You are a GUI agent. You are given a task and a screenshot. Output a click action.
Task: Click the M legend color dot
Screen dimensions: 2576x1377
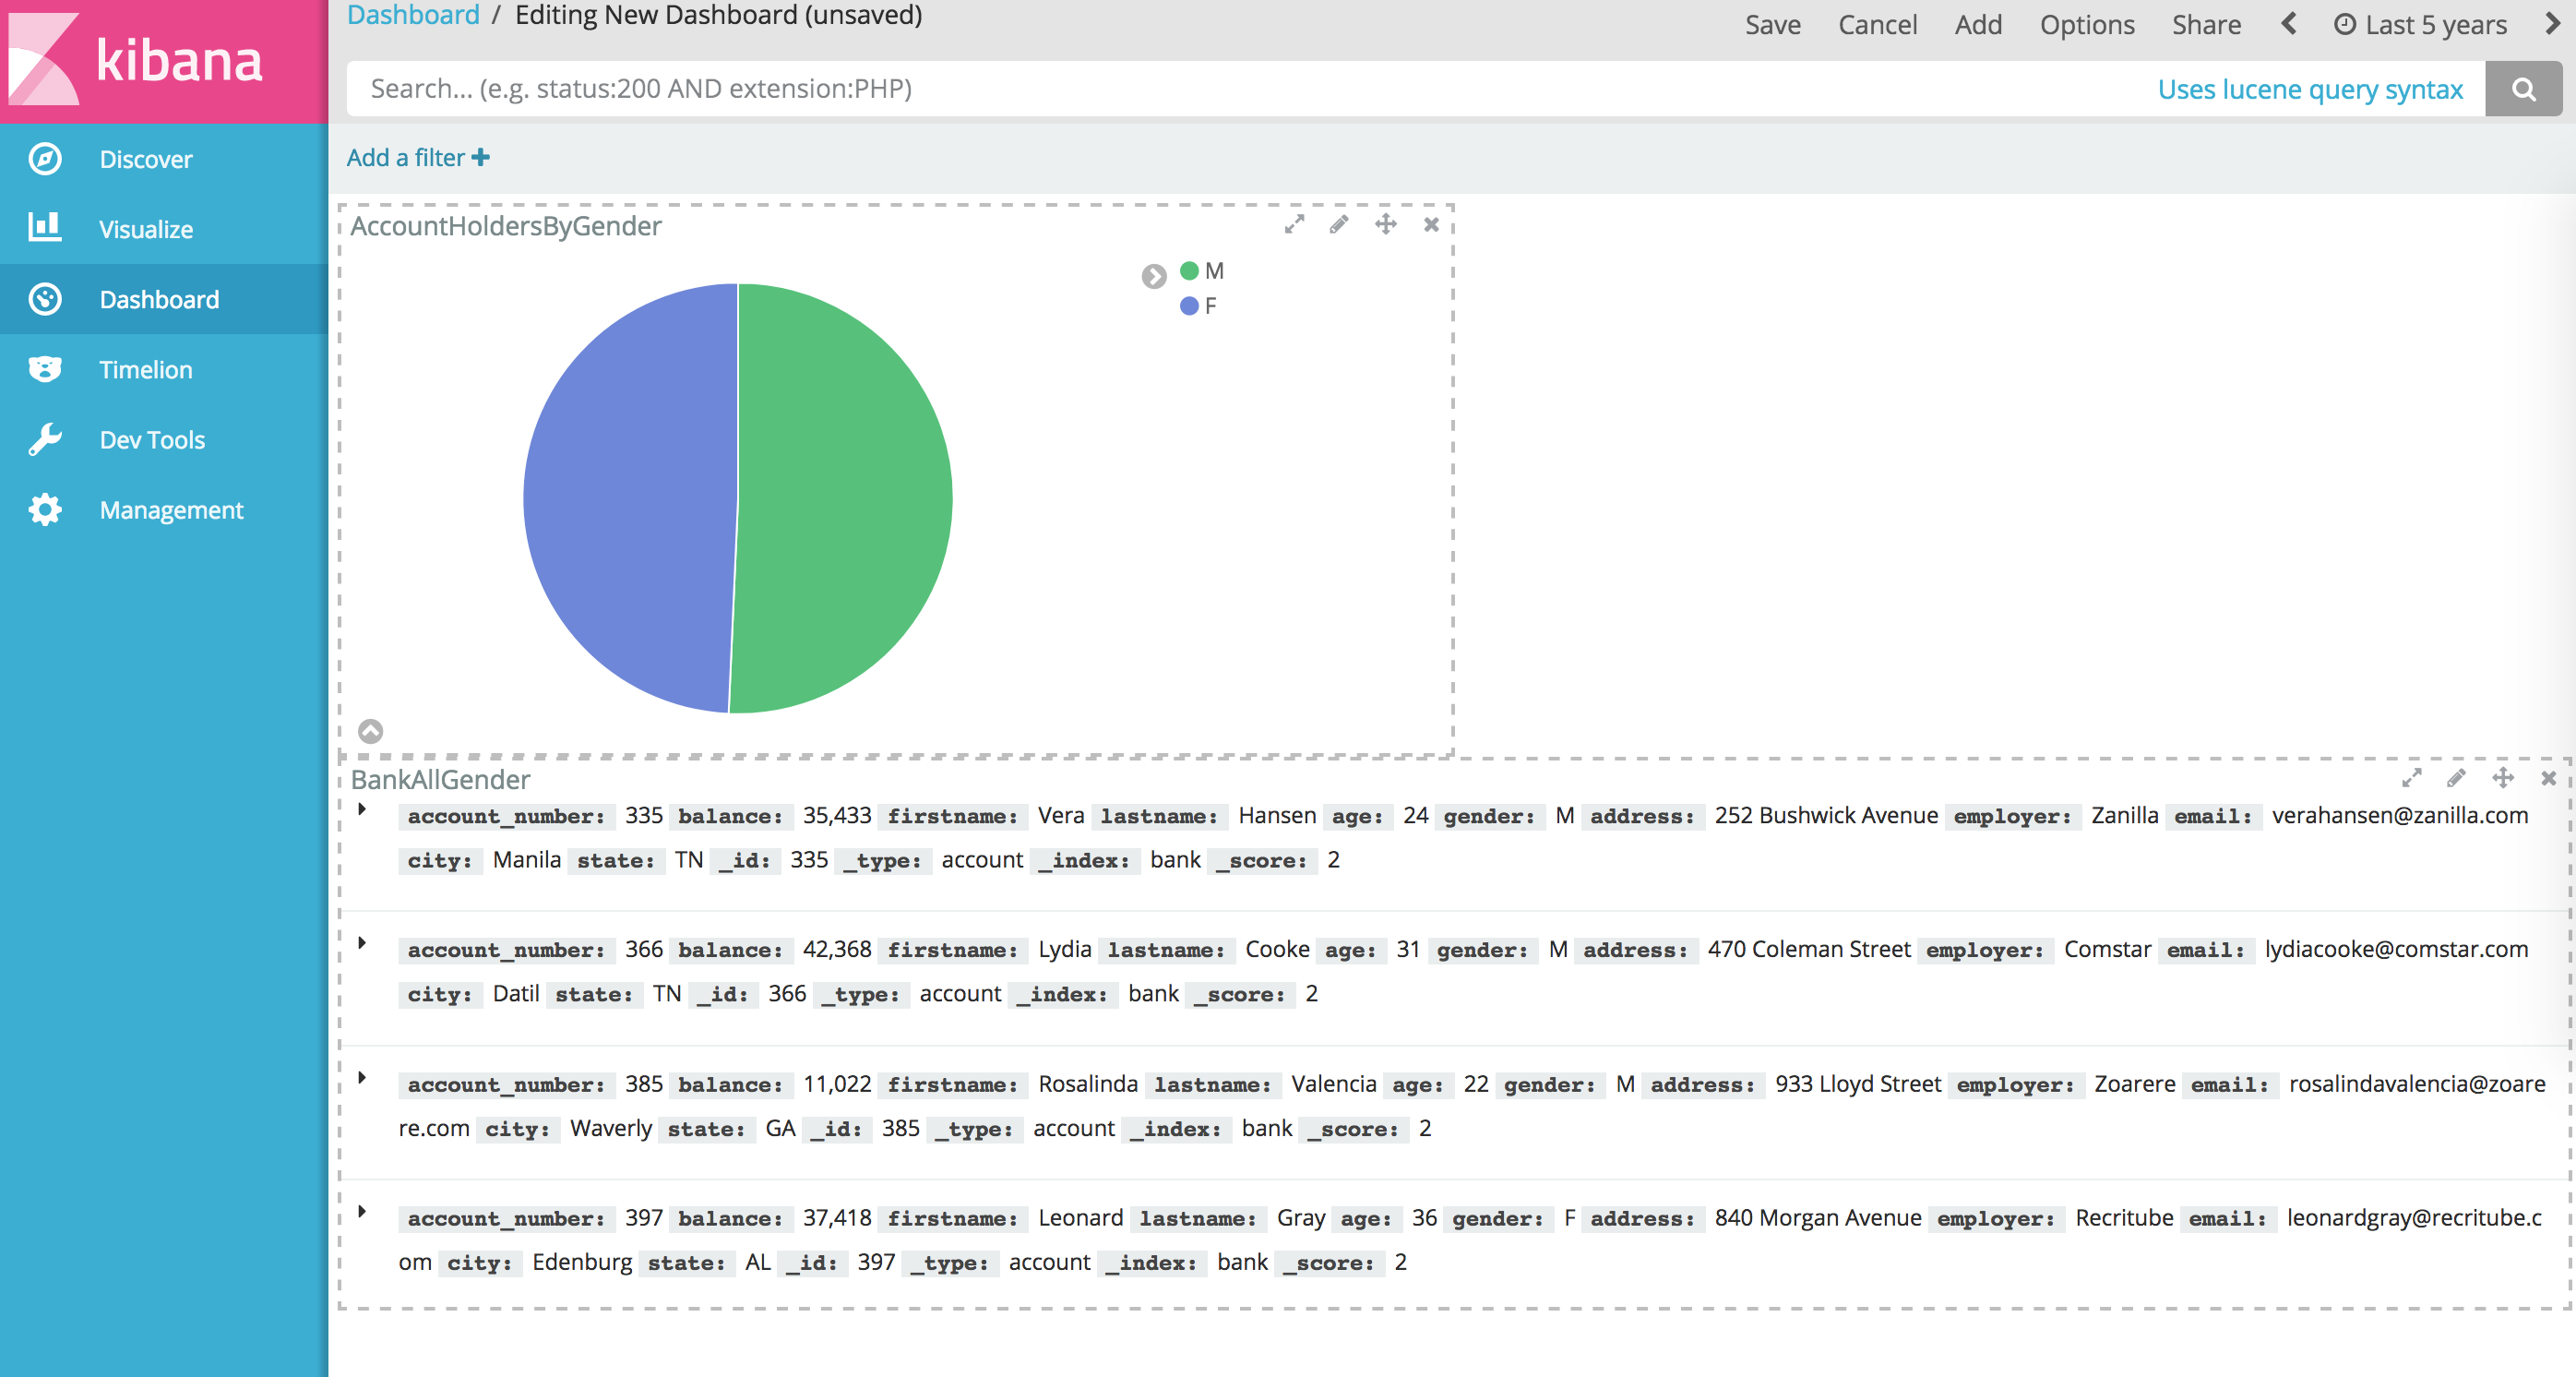[1189, 271]
